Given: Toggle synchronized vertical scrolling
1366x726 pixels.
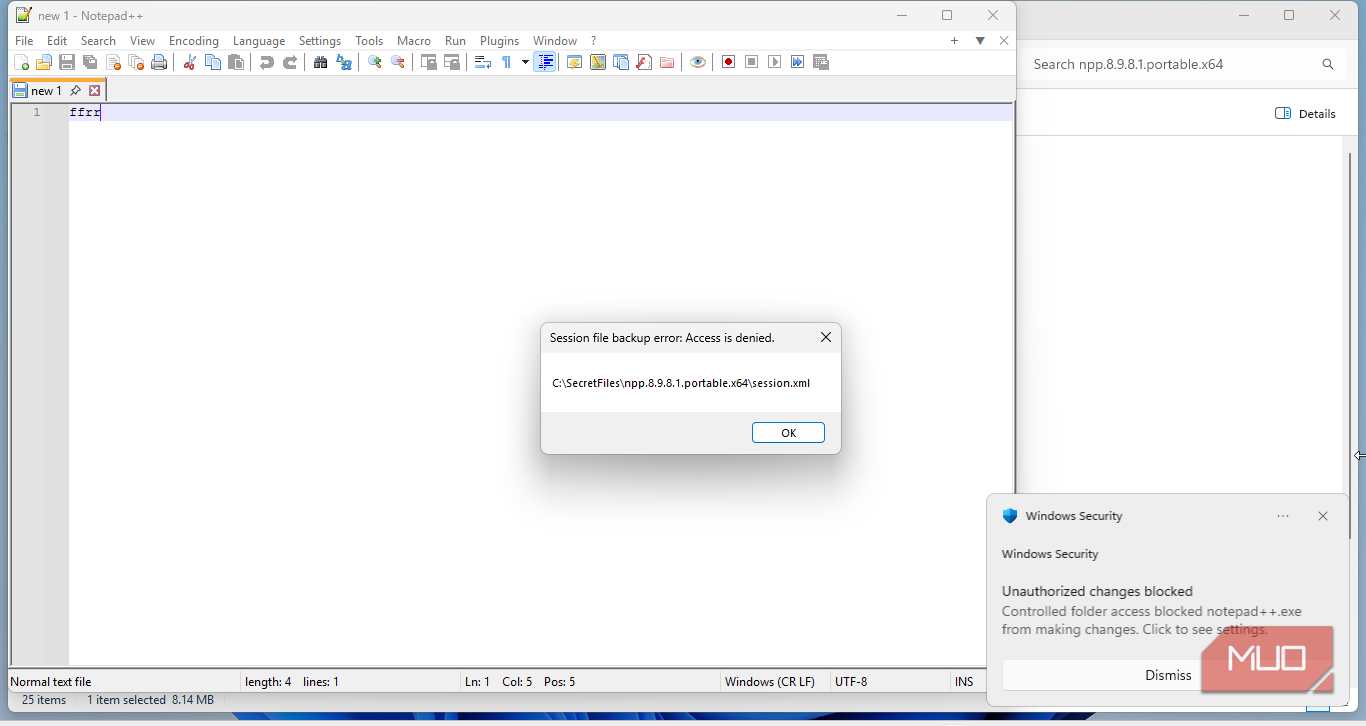Looking at the screenshot, I should (428, 62).
